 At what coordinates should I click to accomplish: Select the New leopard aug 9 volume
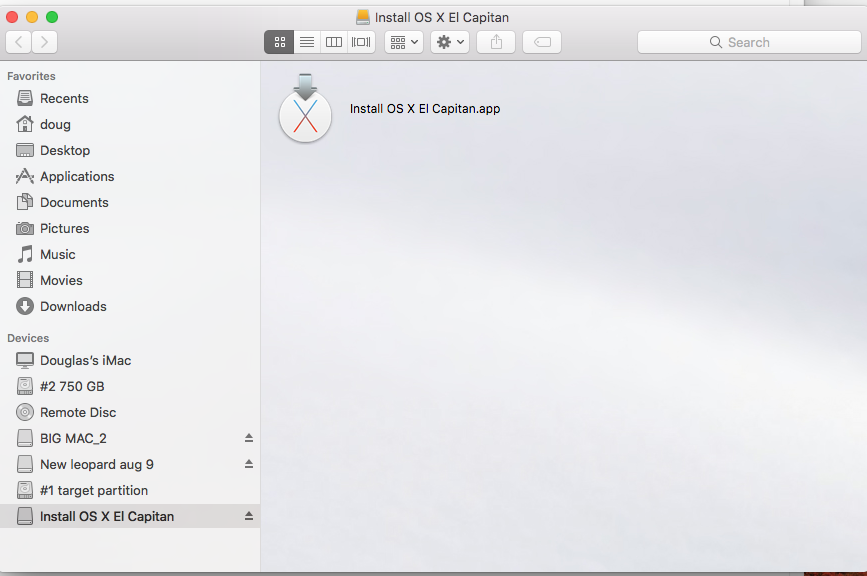(130, 464)
